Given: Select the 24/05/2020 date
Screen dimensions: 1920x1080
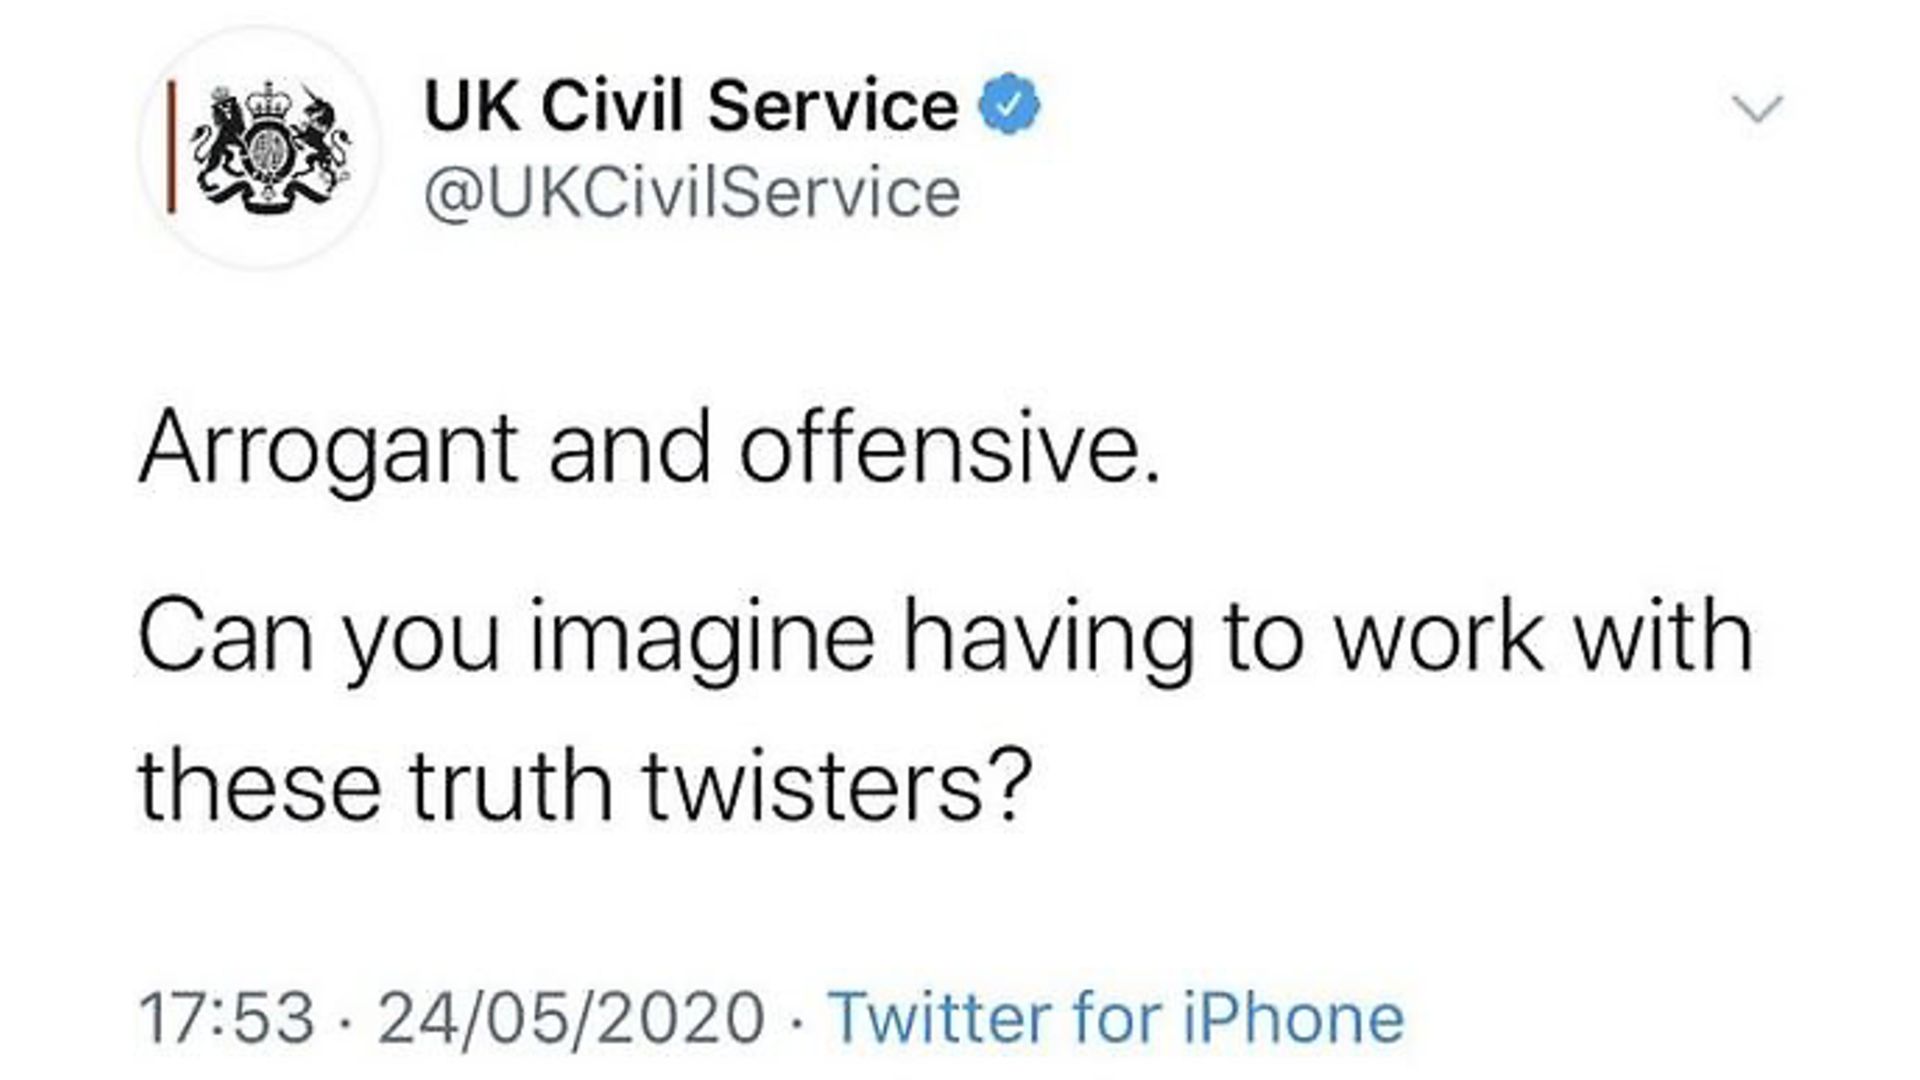Looking at the screenshot, I should point(571,1018).
